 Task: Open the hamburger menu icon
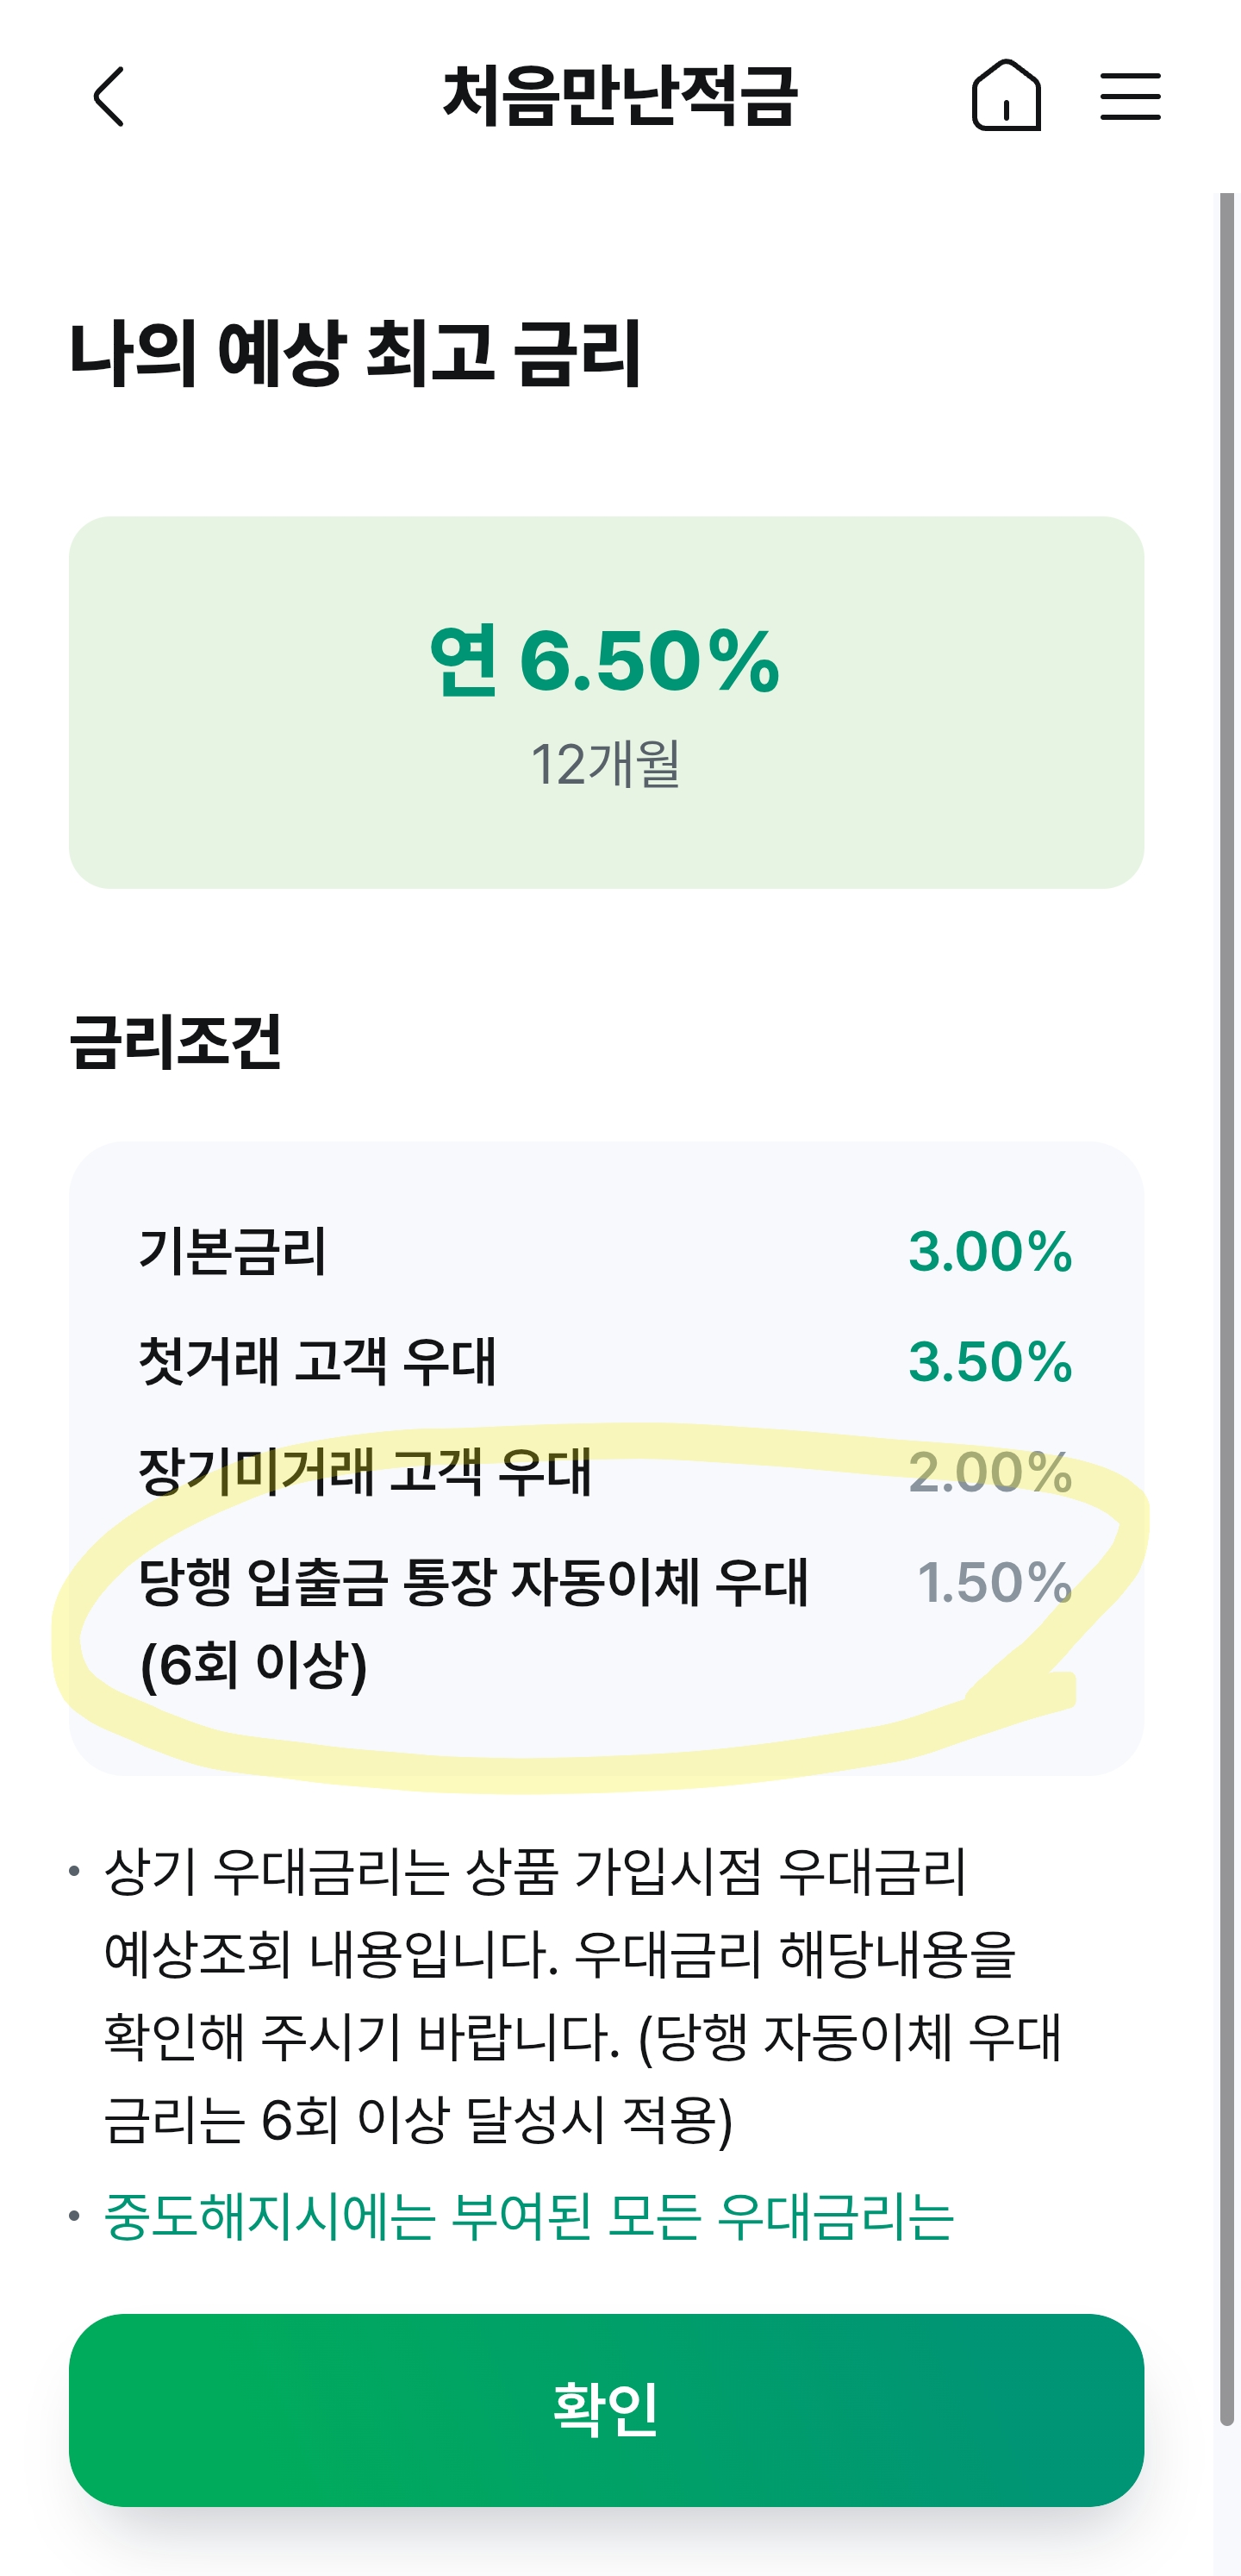coord(1130,96)
